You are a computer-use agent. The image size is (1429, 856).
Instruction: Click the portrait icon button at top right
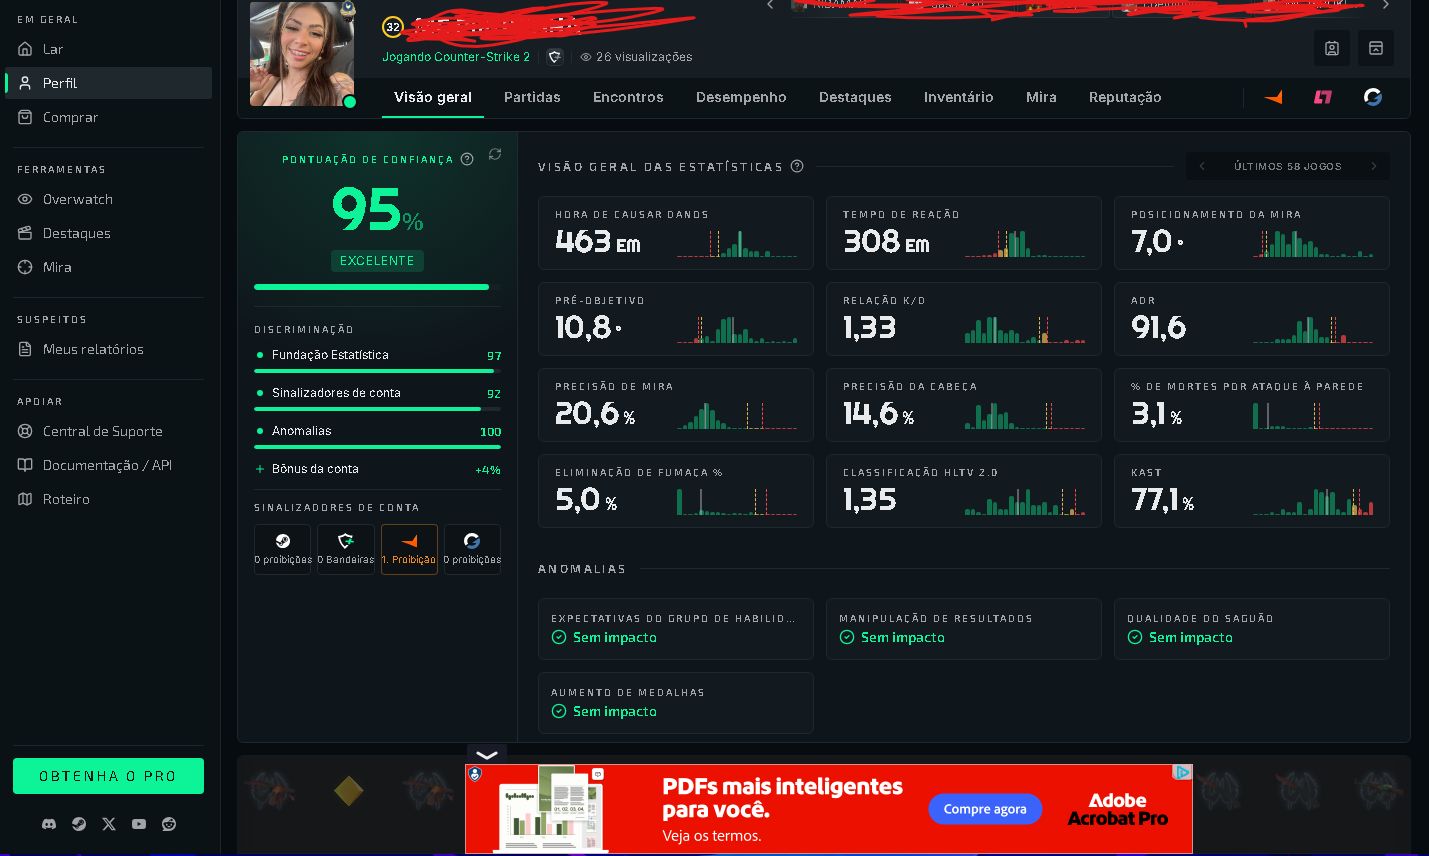click(1332, 48)
